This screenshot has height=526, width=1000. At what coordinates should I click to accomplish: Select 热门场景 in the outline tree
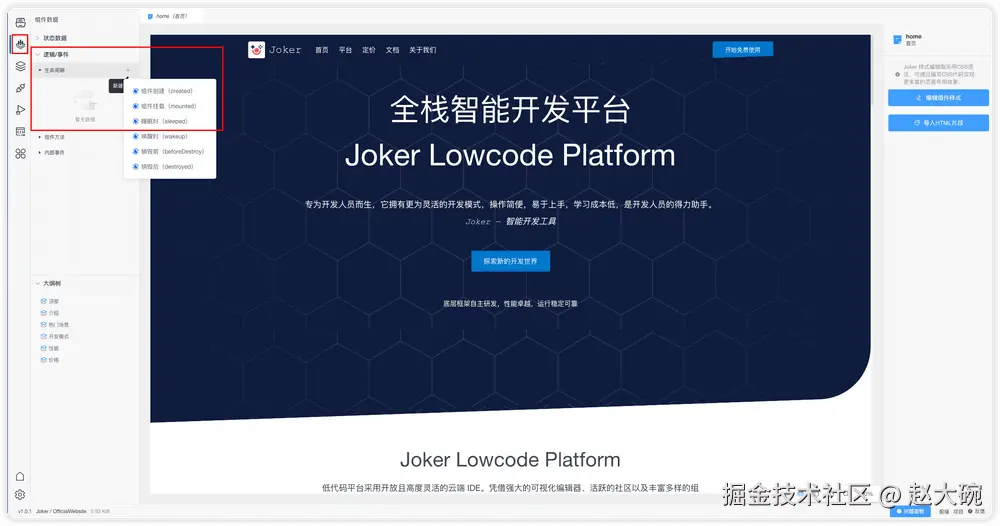click(59, 325)
